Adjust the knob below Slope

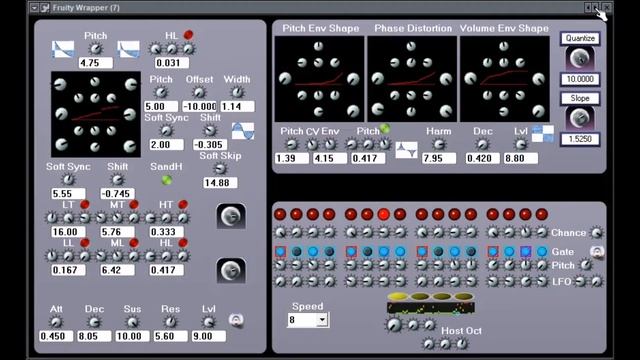580,118
